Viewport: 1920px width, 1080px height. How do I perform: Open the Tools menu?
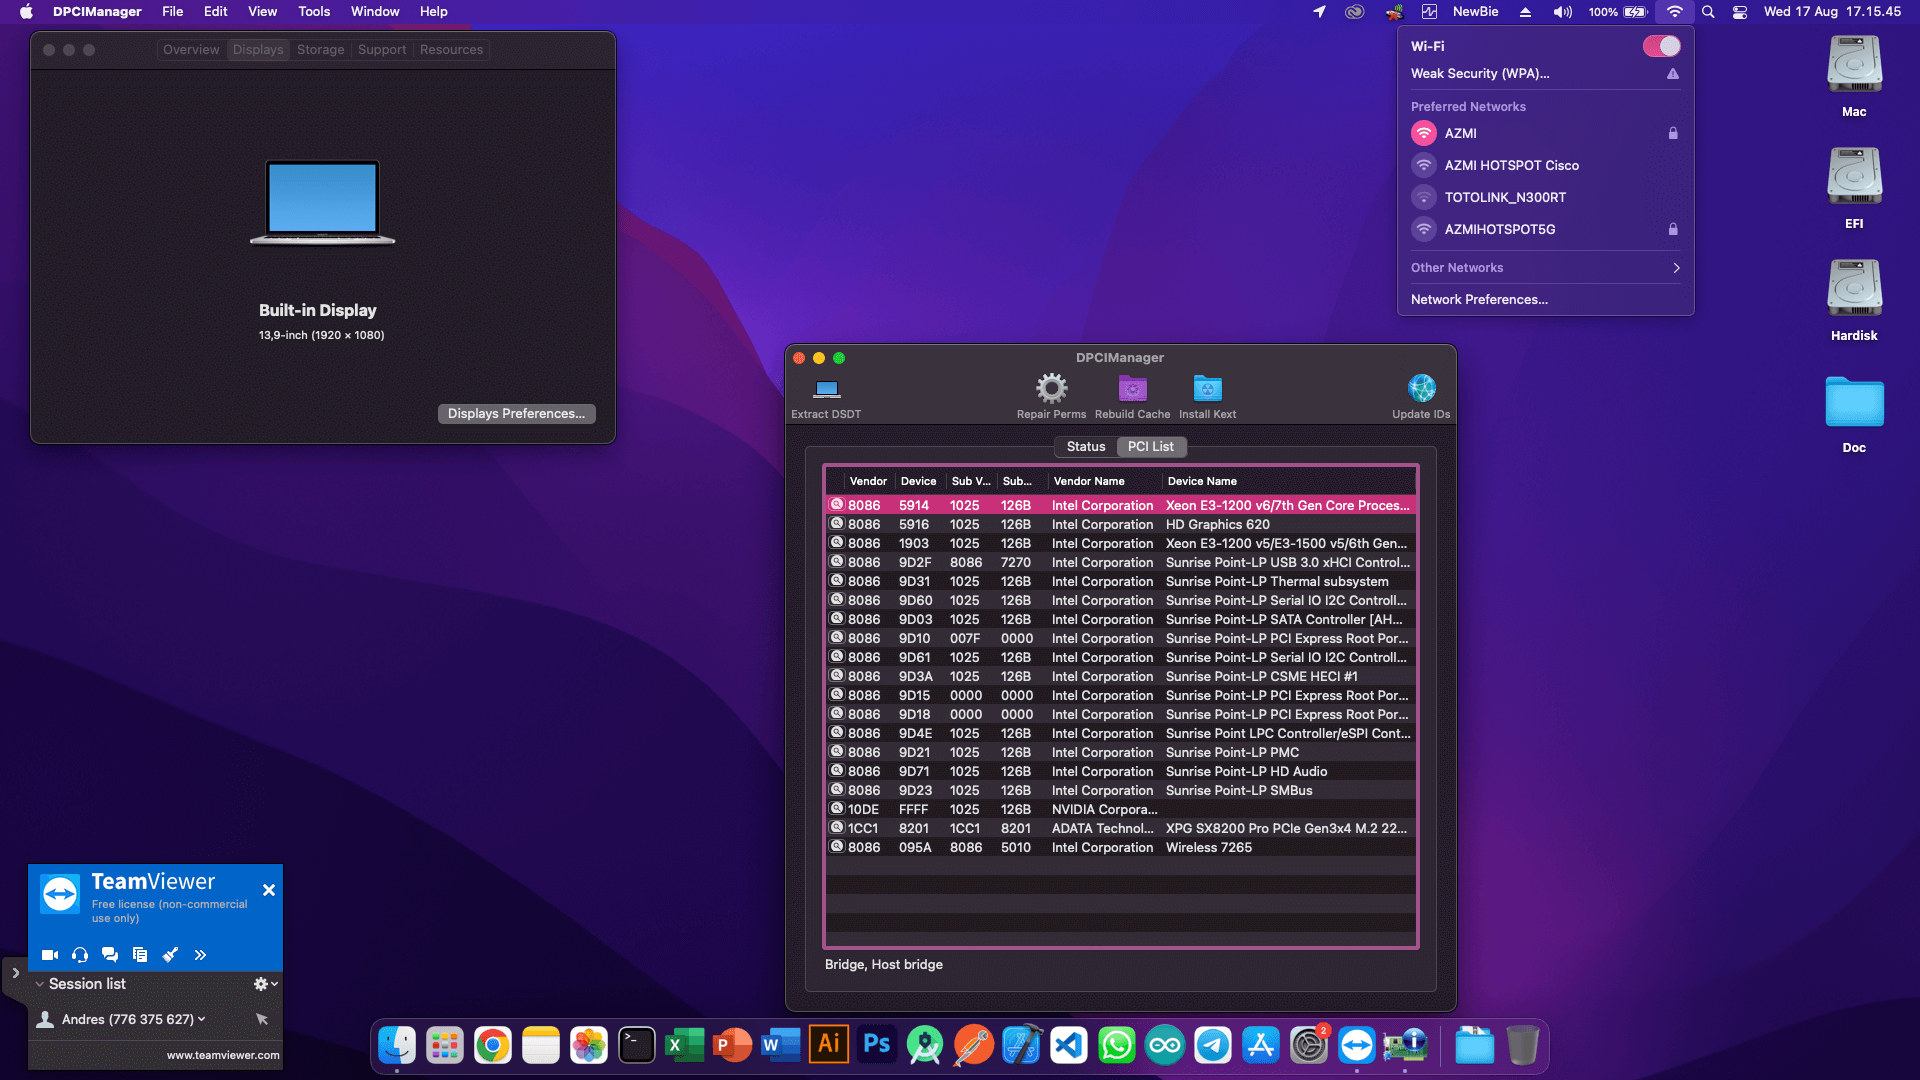tap(314, 12)
